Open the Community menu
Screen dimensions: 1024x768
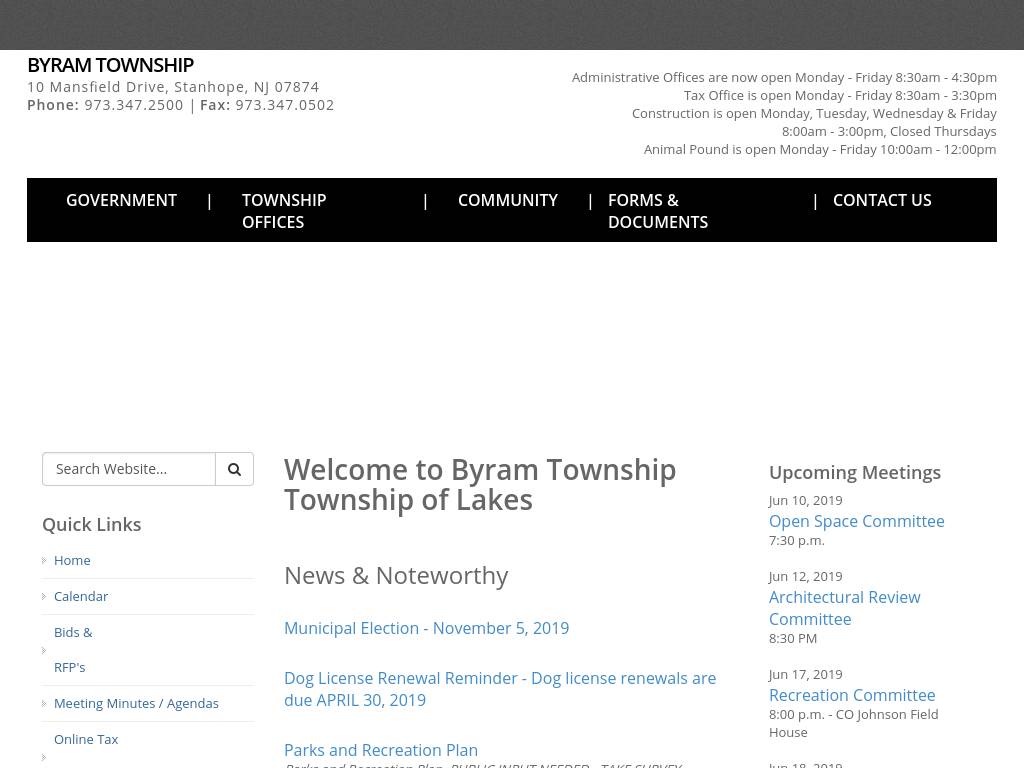click(507, 200)
